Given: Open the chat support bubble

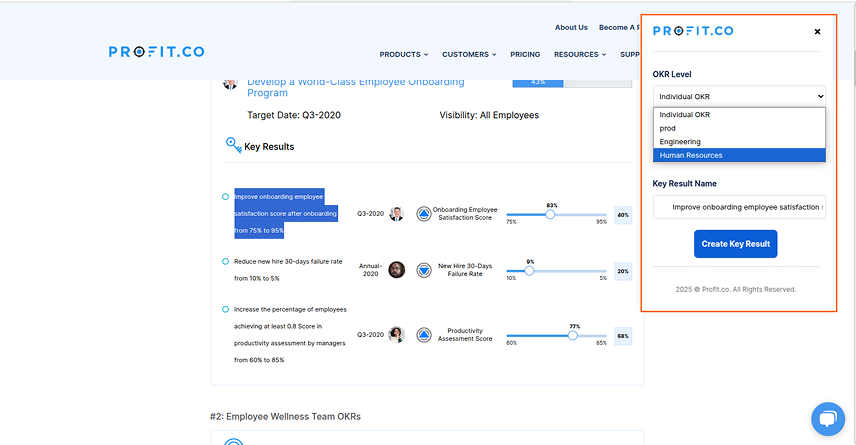Looking at the screenshot, I should click(828, 419).
